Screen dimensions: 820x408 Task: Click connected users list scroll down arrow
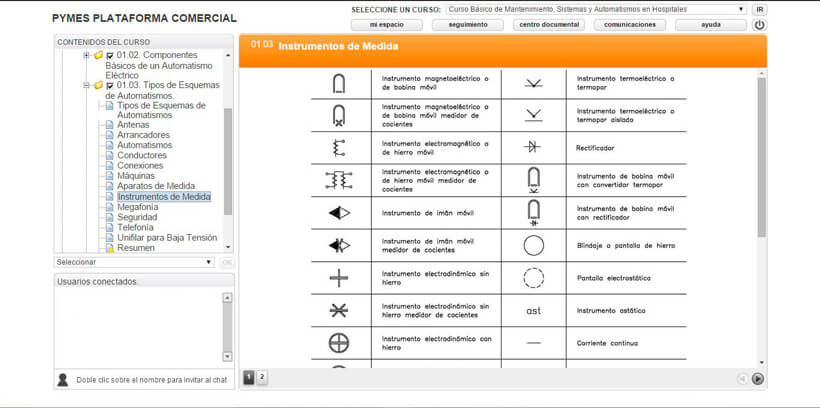(x=227, y=356)
